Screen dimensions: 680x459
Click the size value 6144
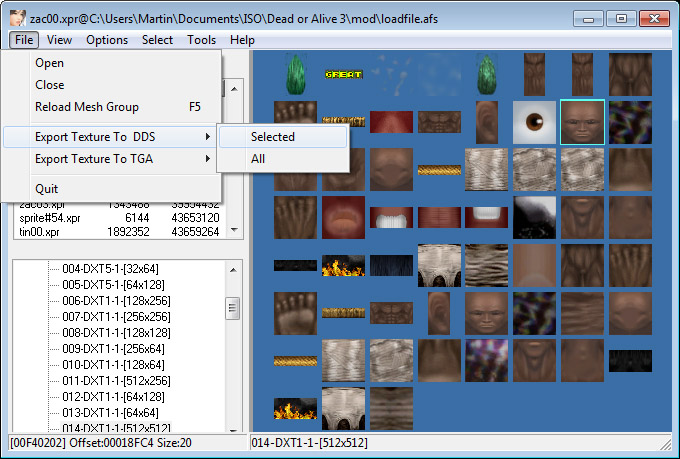coord(137,218)
